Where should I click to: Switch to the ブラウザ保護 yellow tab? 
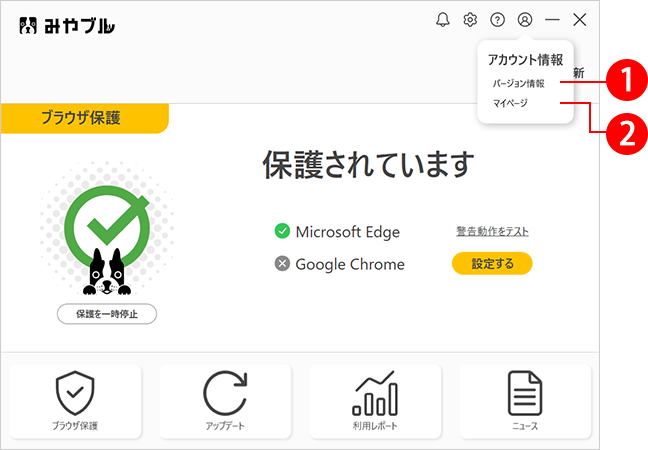(x=84, y=118)
